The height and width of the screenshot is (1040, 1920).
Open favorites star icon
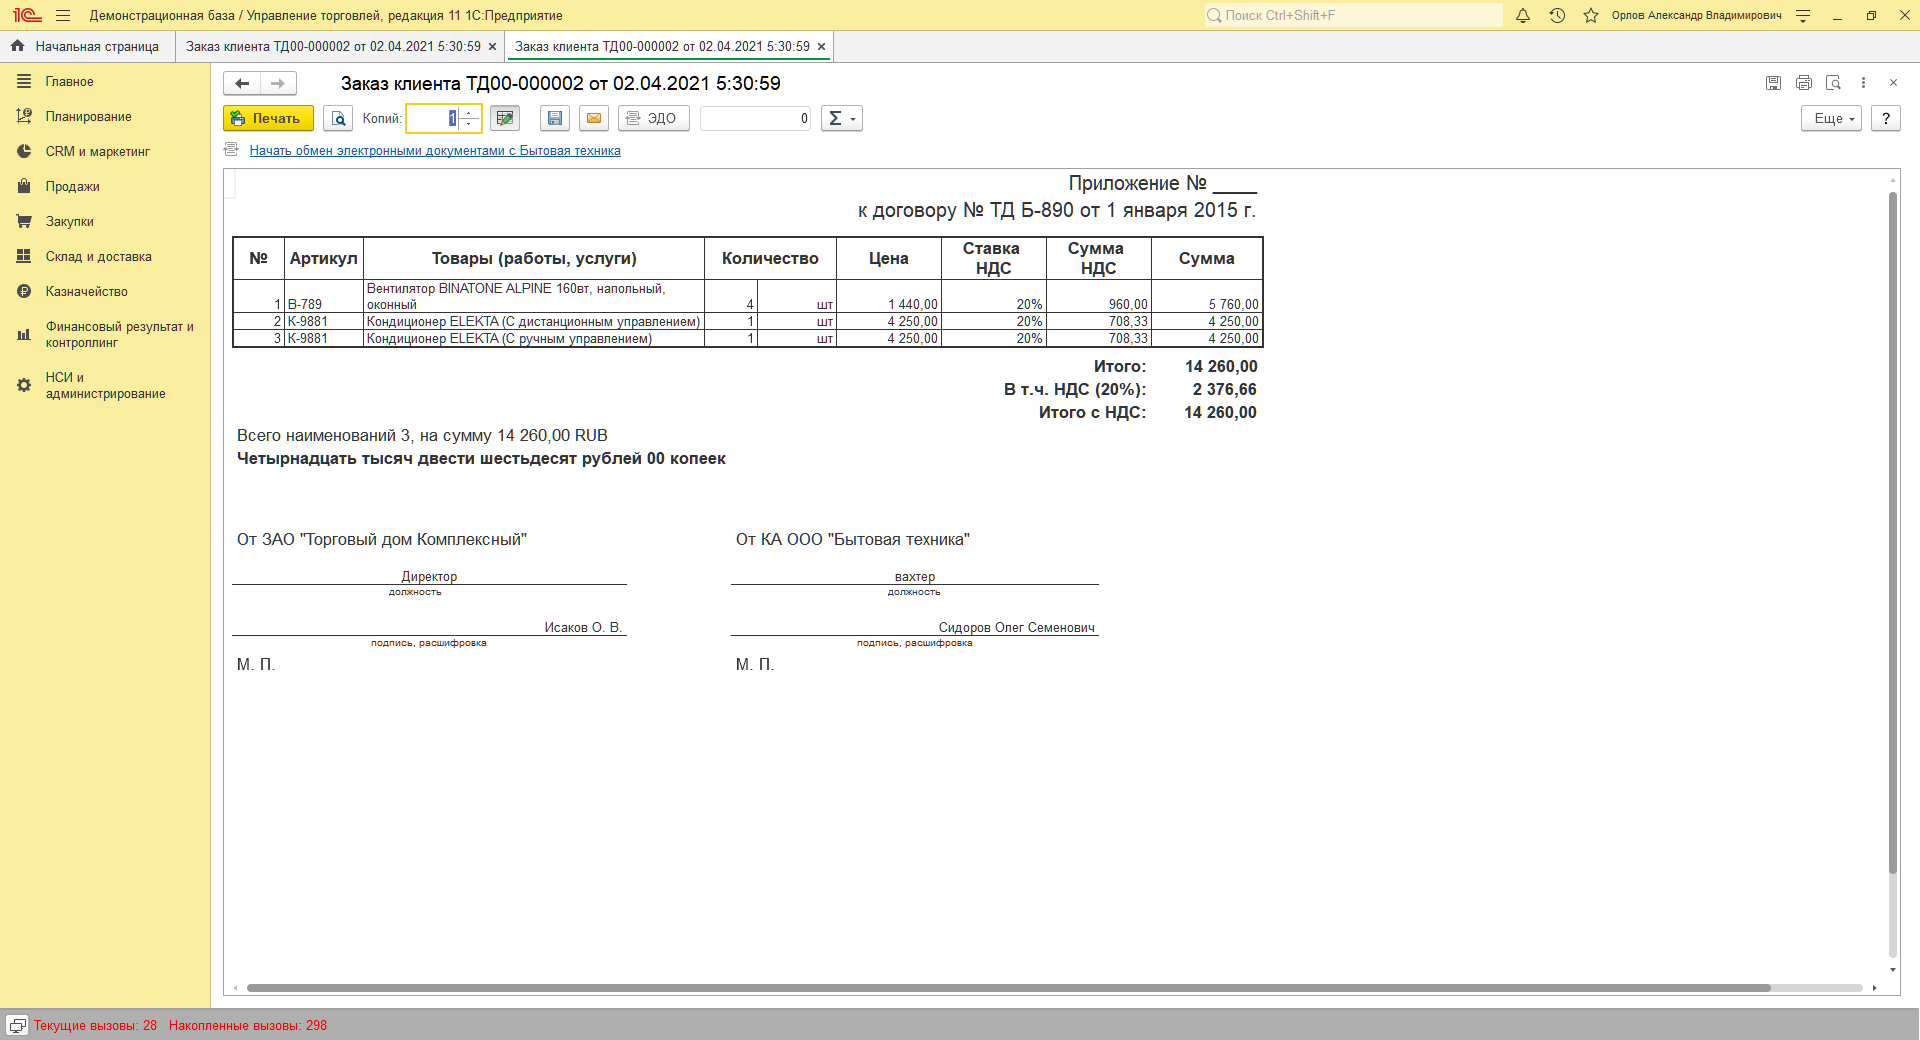click(1591, 15)
